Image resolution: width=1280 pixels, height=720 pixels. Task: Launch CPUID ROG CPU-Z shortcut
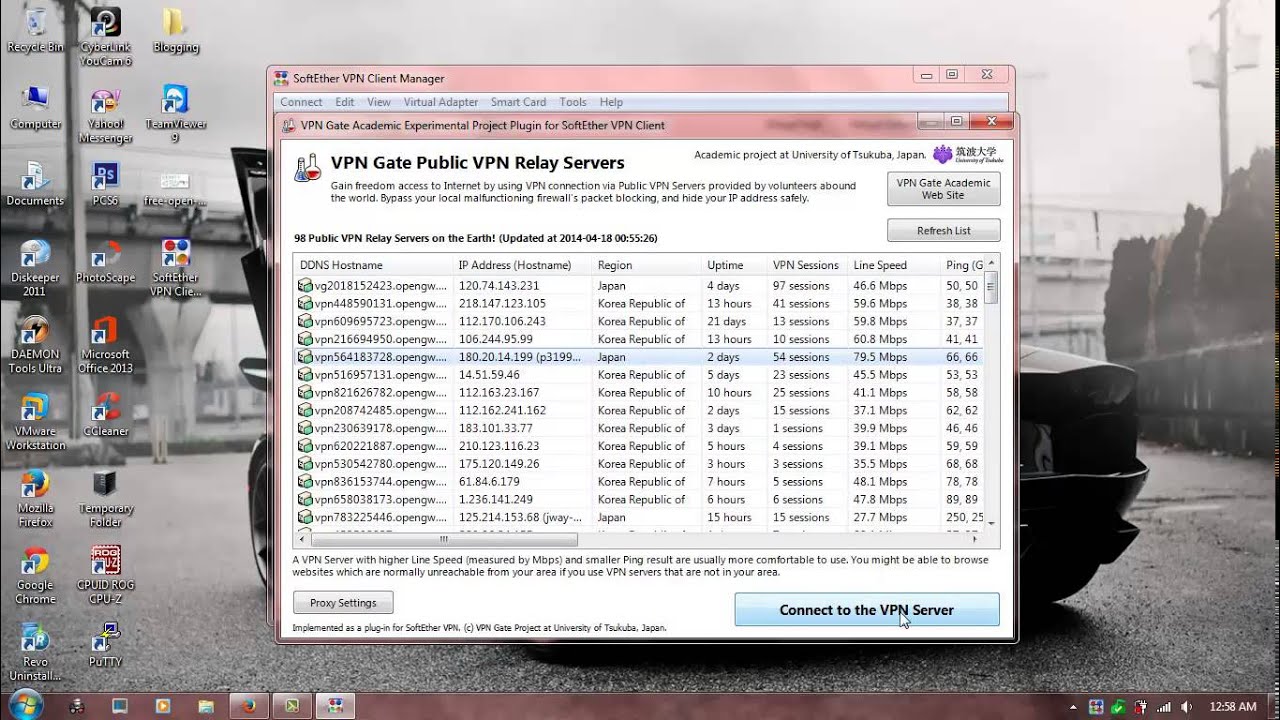point(105,575)
